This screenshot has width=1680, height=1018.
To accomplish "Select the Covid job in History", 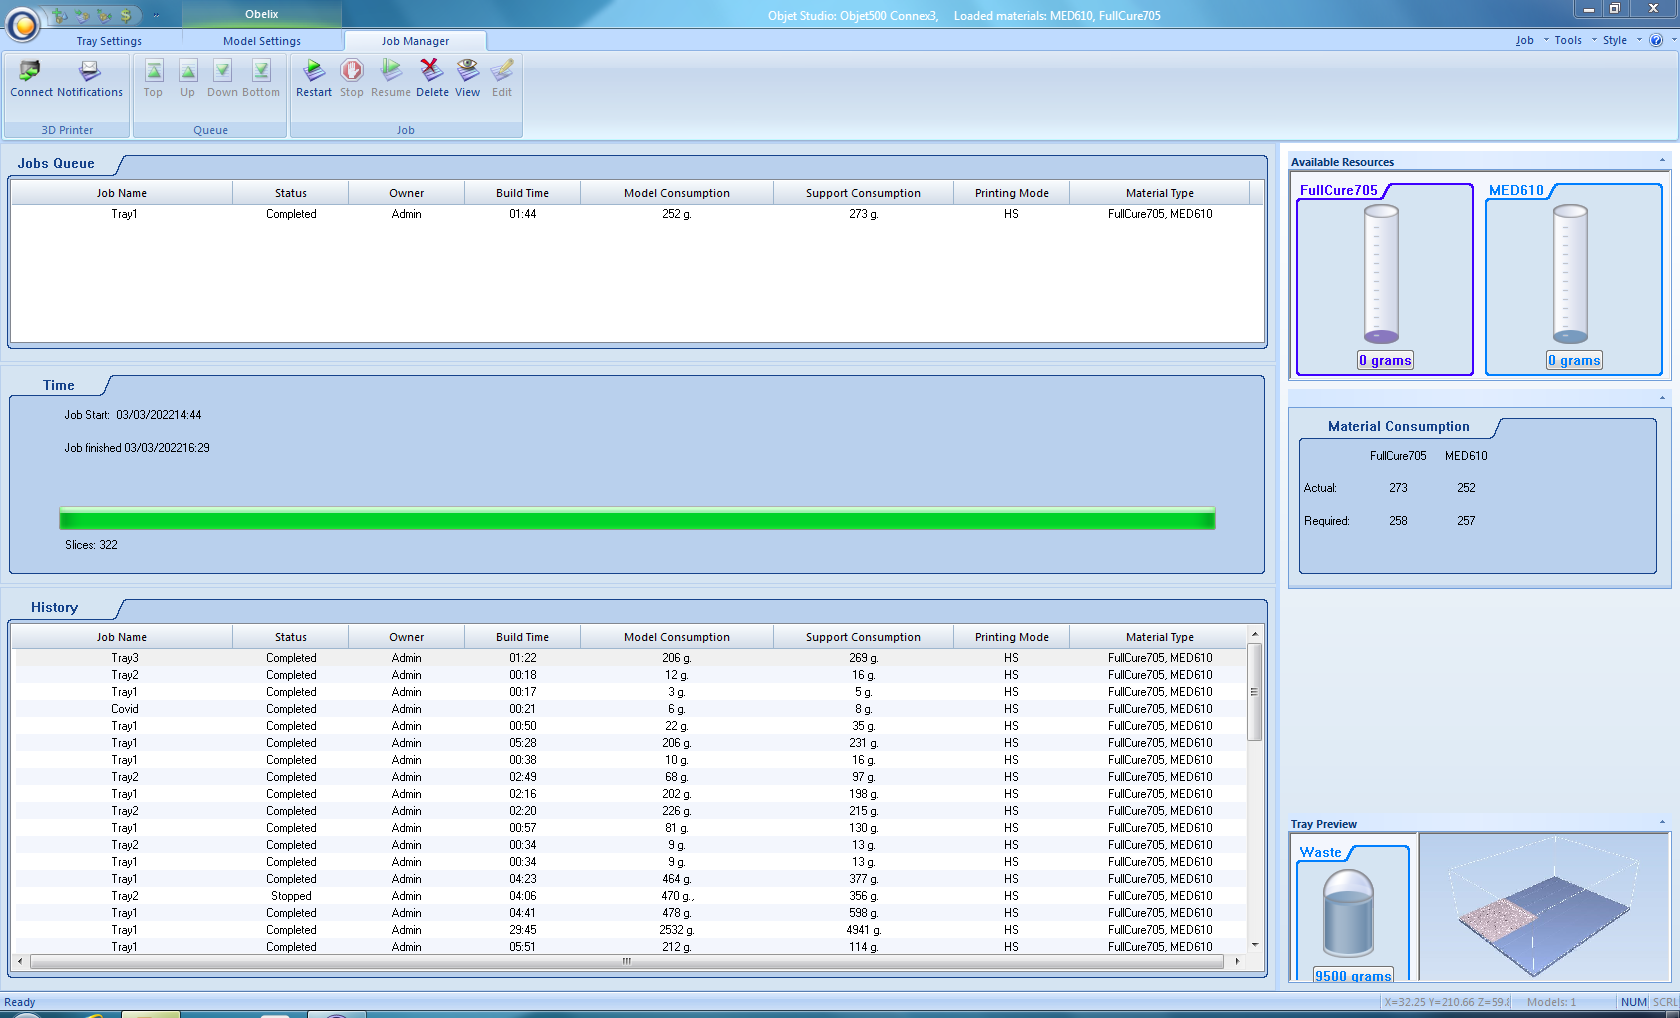I will point(629,709).
